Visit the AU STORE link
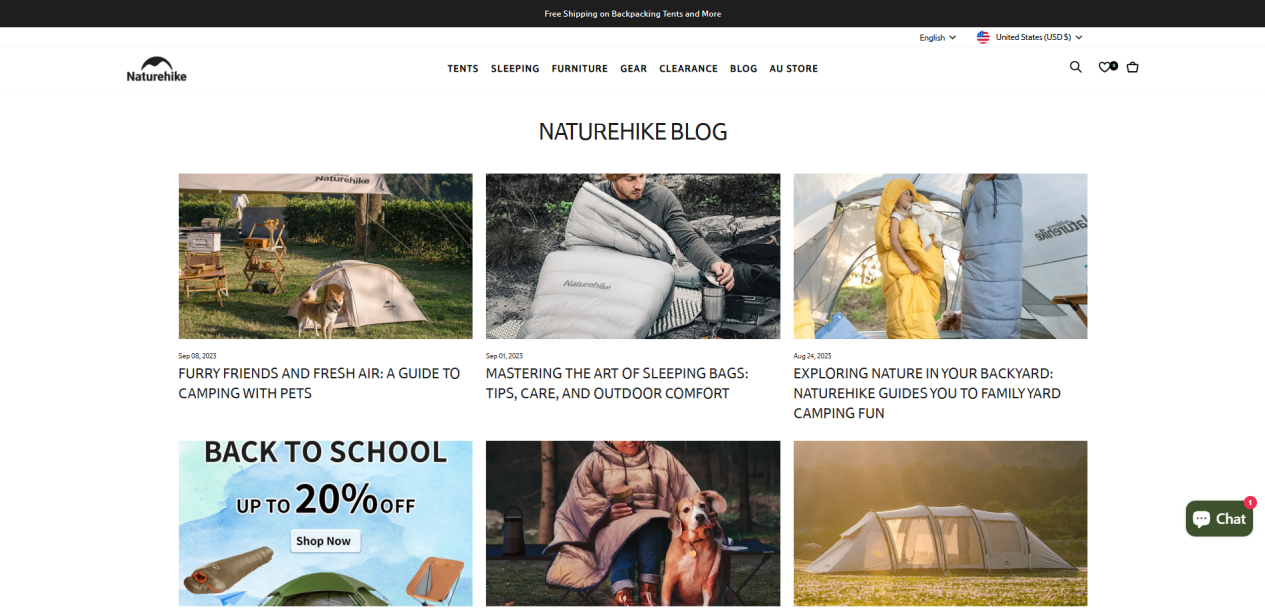The width and height of the screenshot is (1265, 611). (794, 69)
